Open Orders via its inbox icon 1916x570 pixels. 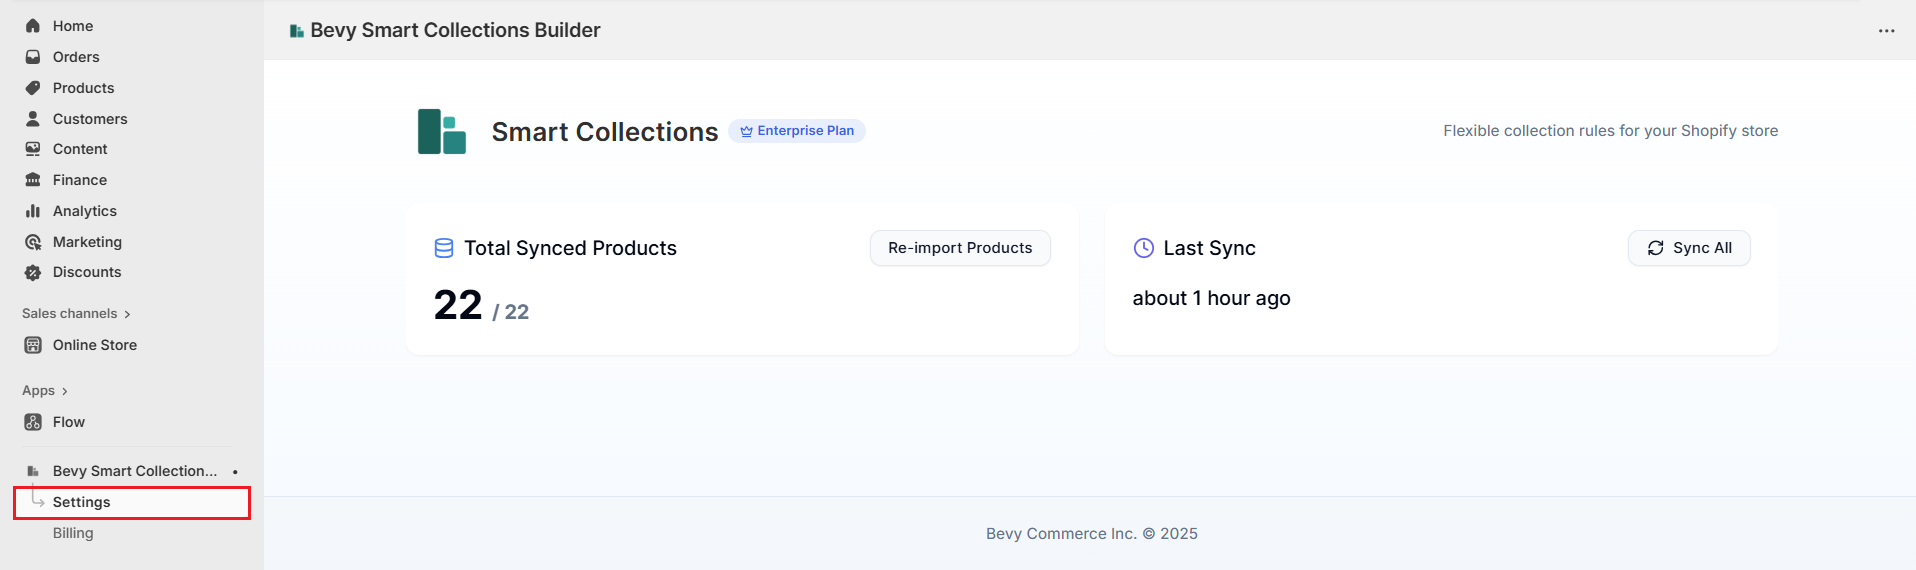pos(33,57)
